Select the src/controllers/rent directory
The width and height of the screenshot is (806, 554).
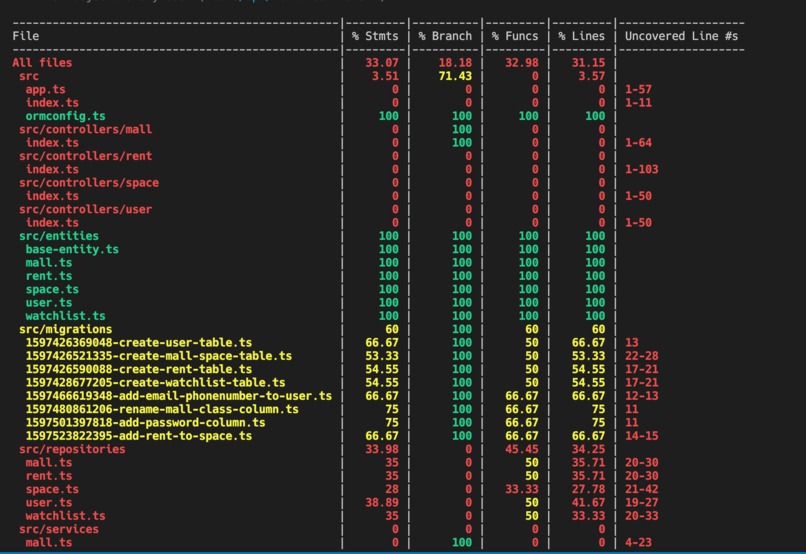85,156
